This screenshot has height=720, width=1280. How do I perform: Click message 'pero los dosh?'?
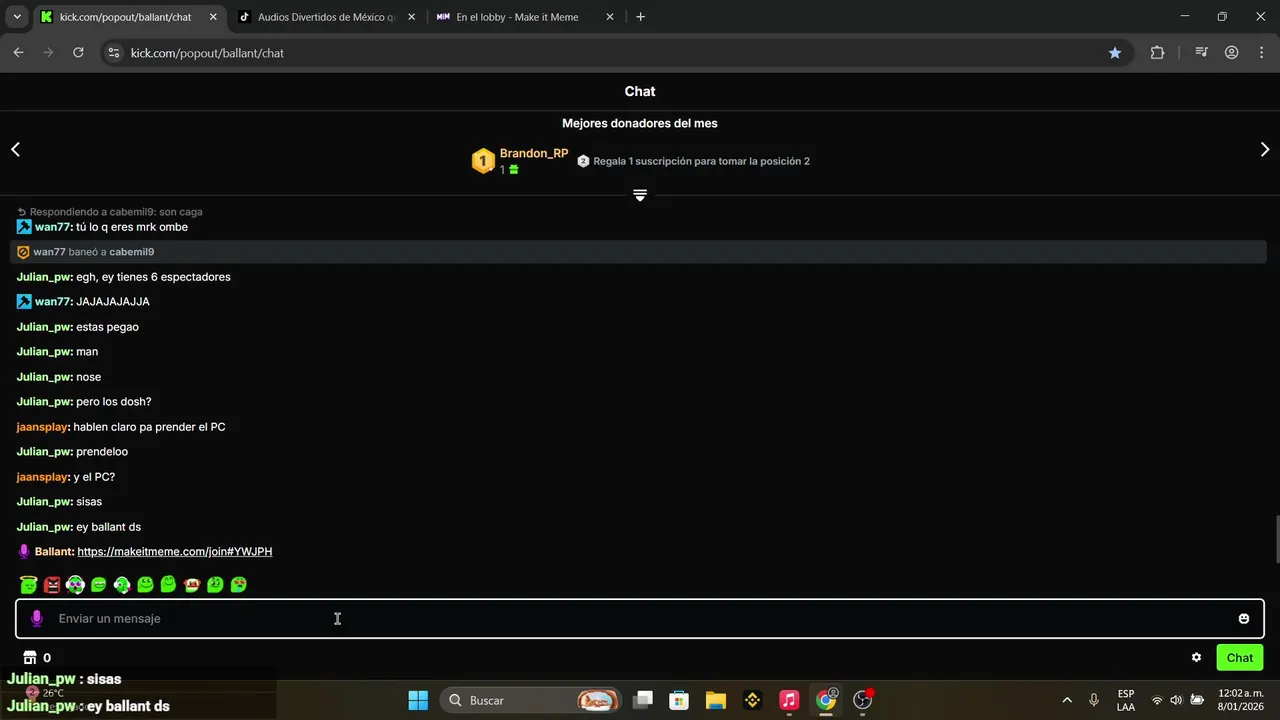click(x=114, y=402)
